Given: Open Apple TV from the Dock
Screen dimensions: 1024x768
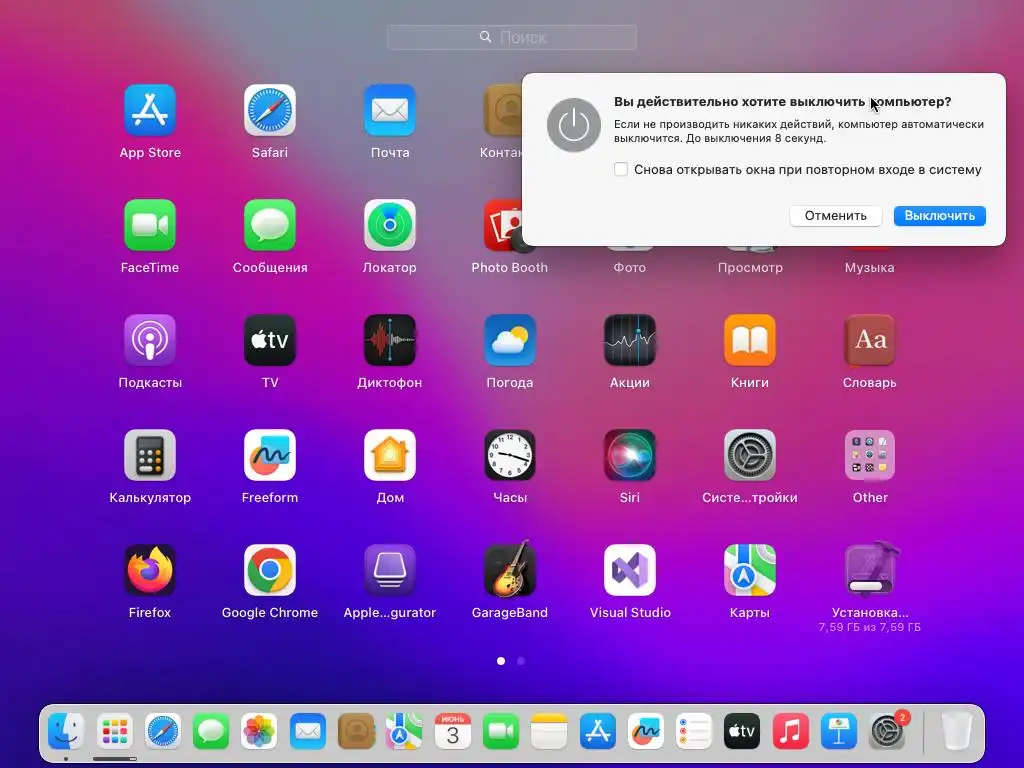Looking at the screenshot, I should 742,731.
